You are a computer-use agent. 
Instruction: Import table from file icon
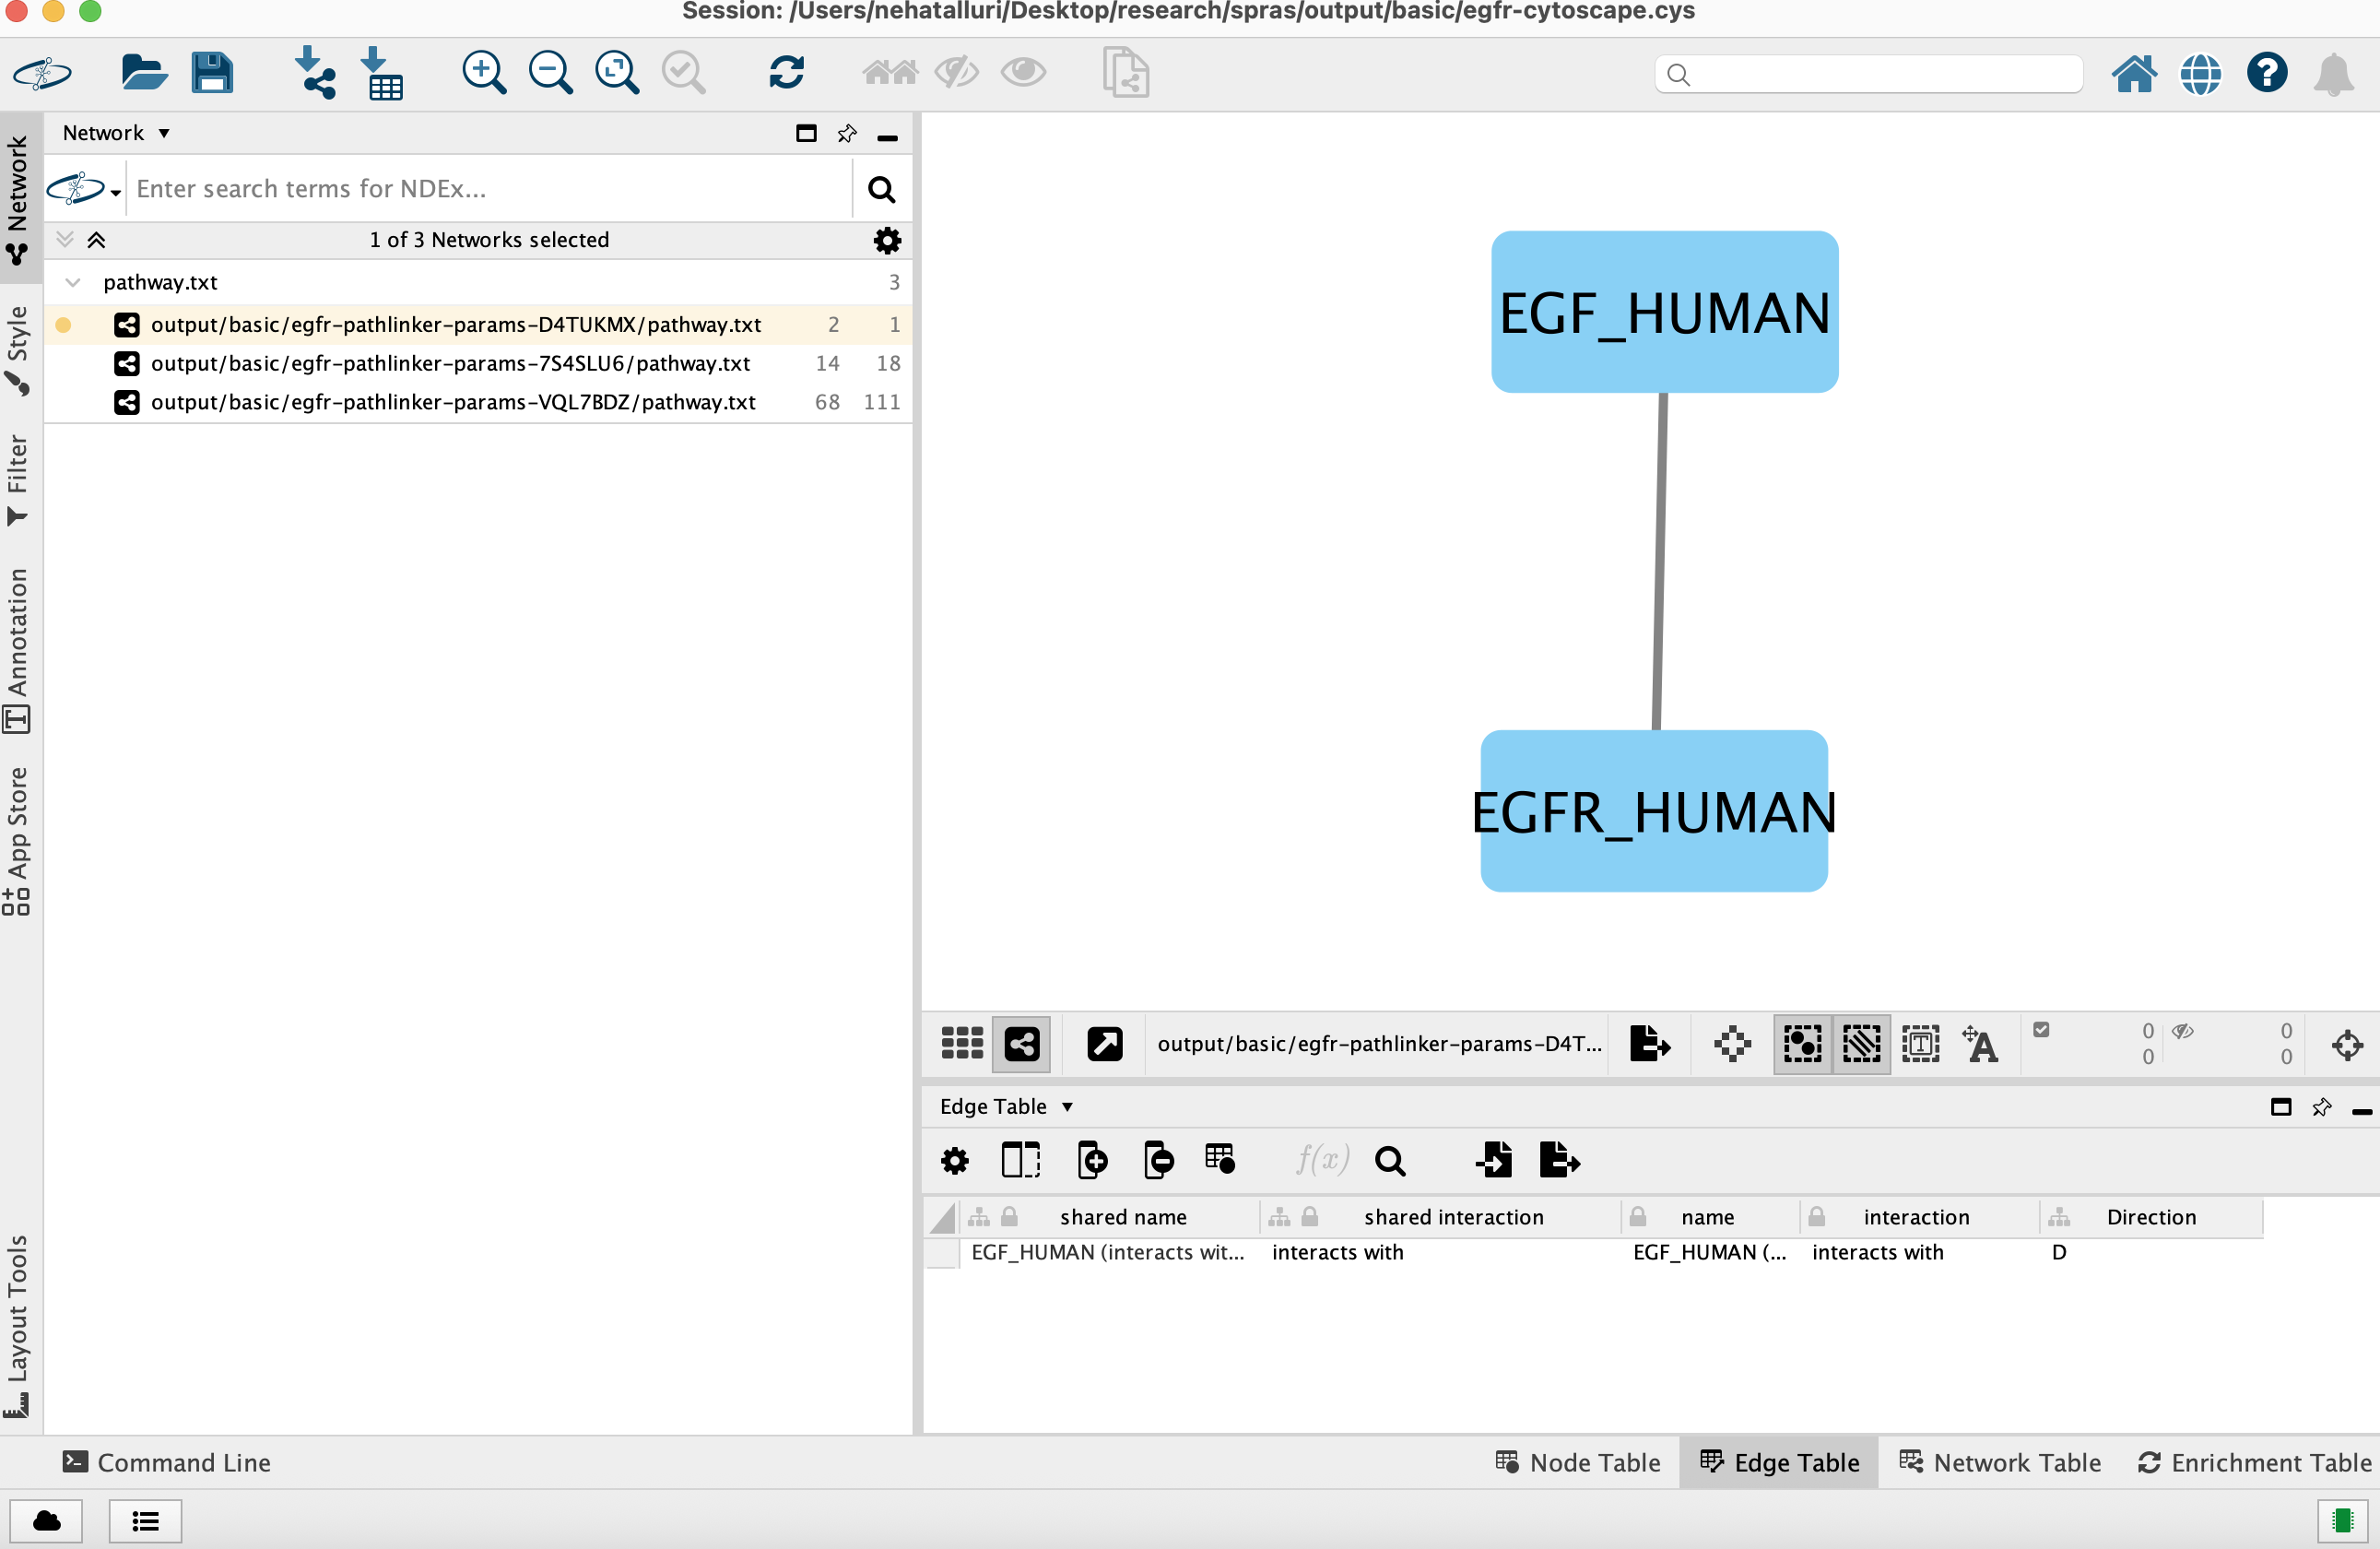click(382, 73)
